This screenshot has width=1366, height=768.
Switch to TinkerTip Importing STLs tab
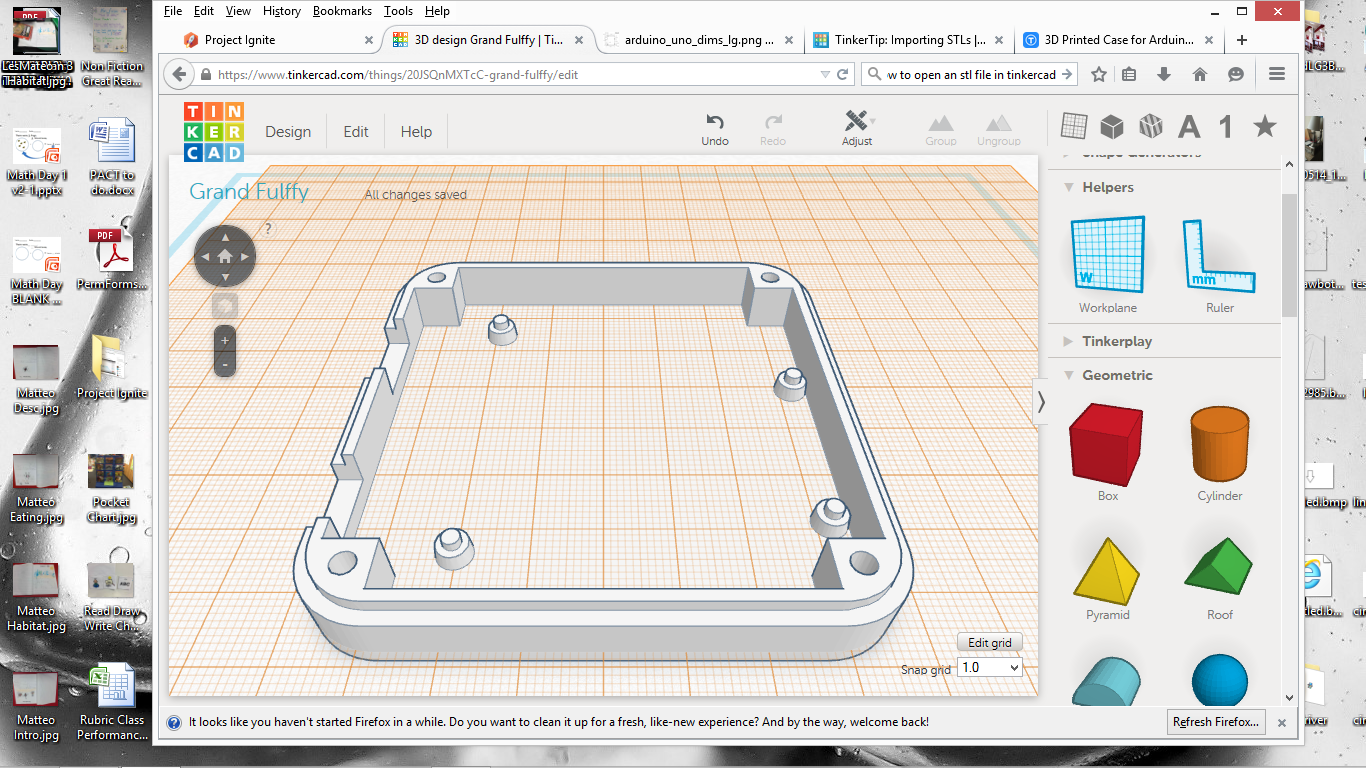pos(910,40)
